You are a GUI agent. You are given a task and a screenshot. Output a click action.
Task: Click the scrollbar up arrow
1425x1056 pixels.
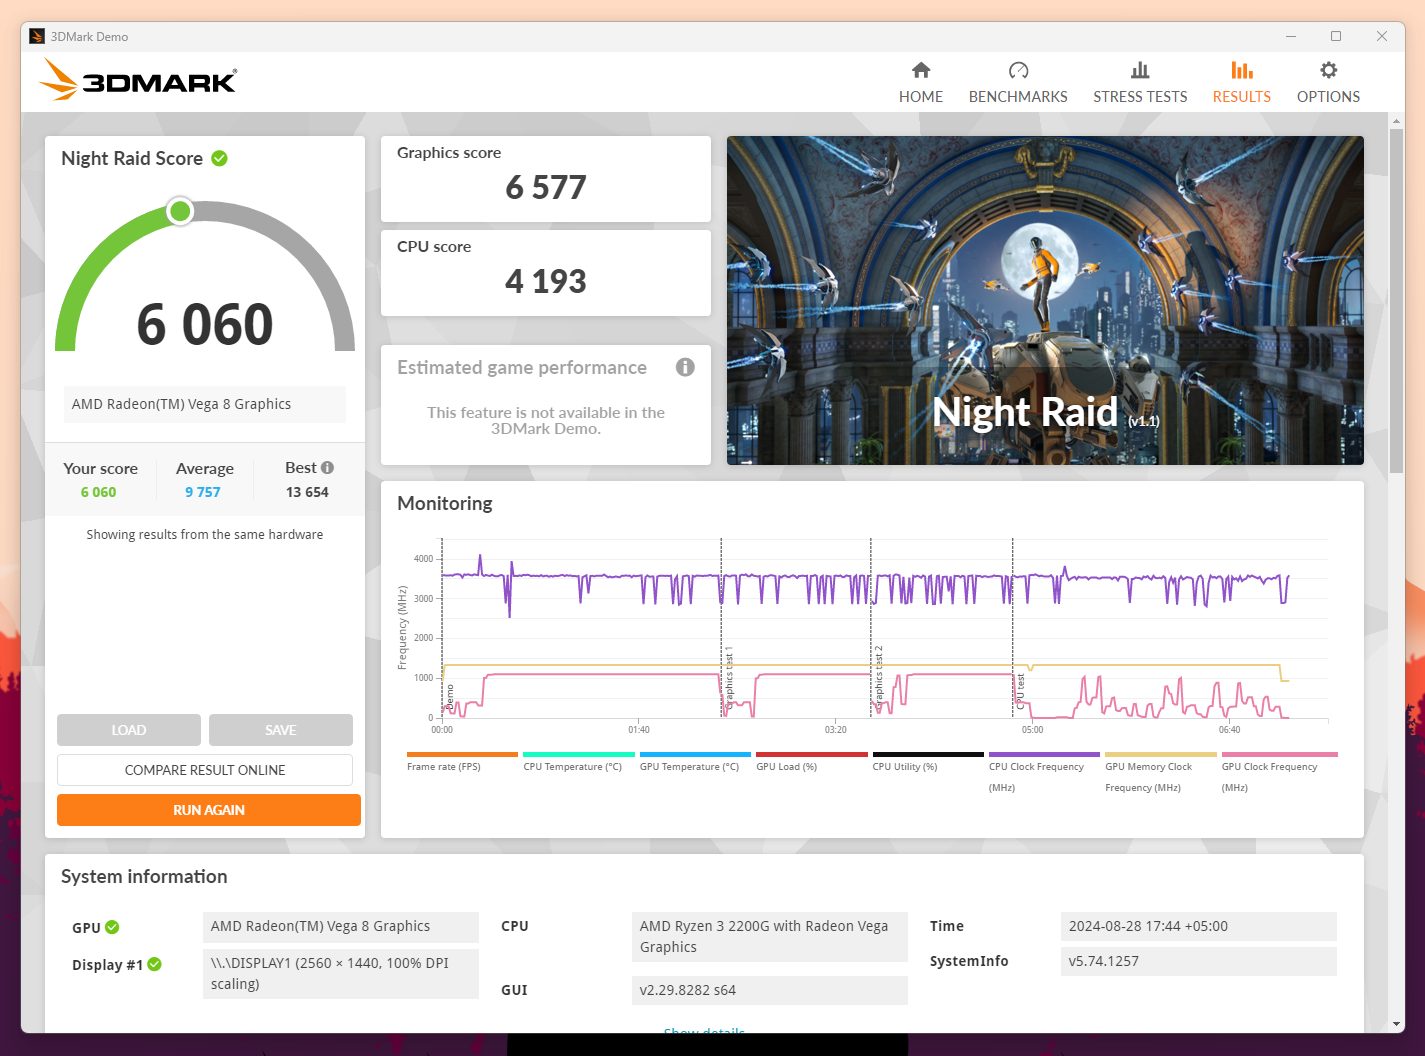[x=1396, y=121]
